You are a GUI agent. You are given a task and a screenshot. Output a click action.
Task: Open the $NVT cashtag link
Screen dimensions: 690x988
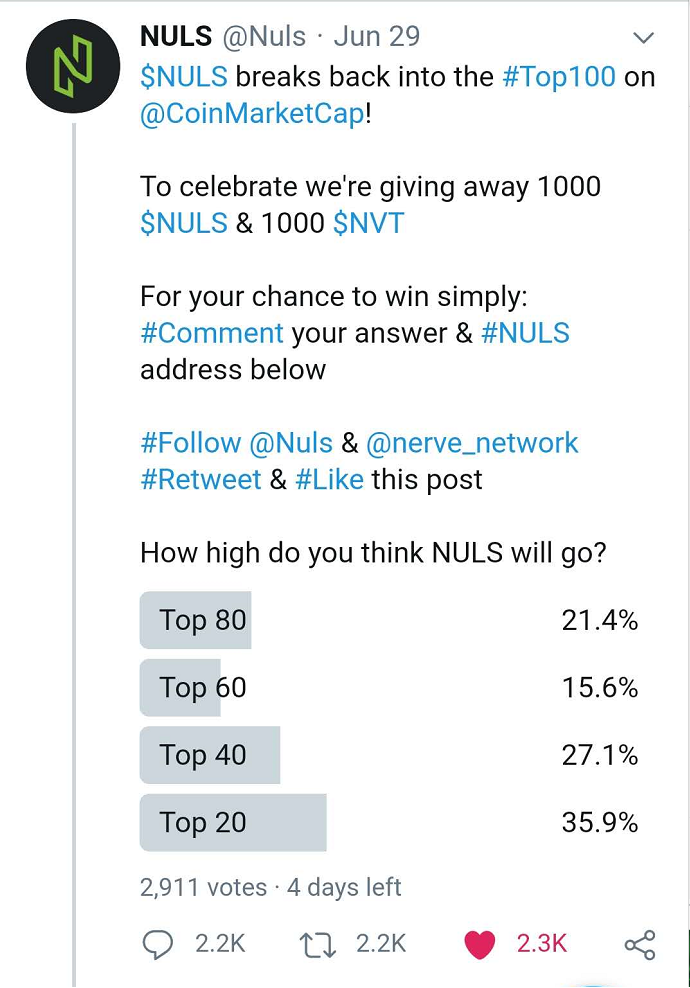369,223
